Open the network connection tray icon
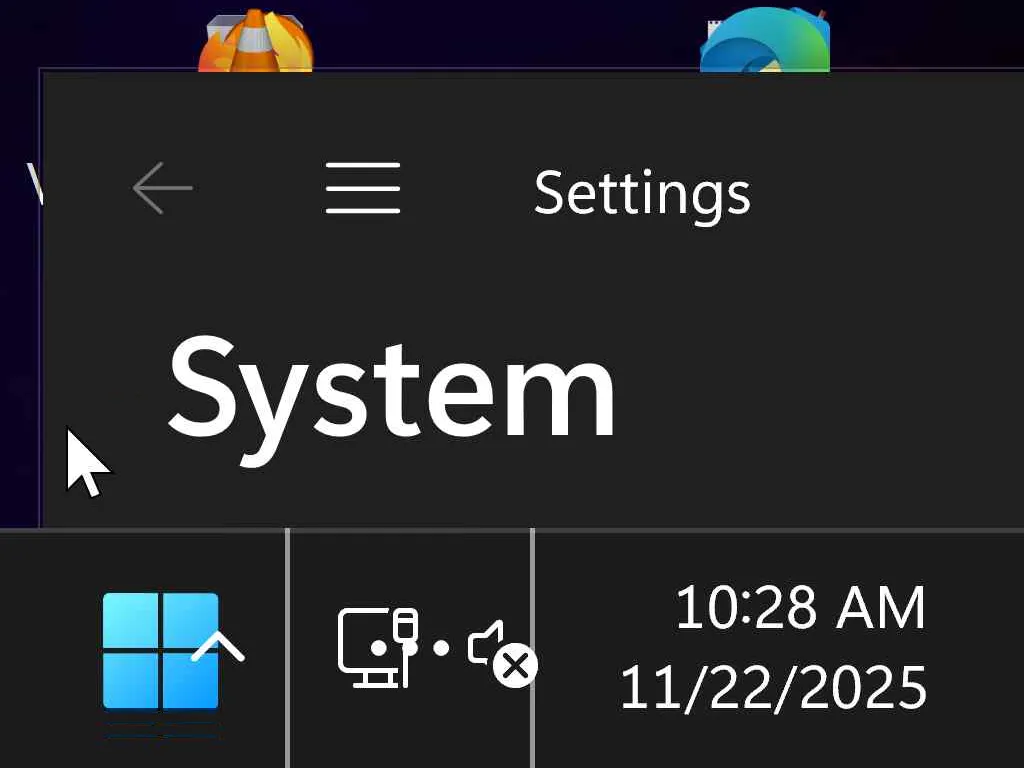Viewport: 1024px width, 768px height. 377,647
